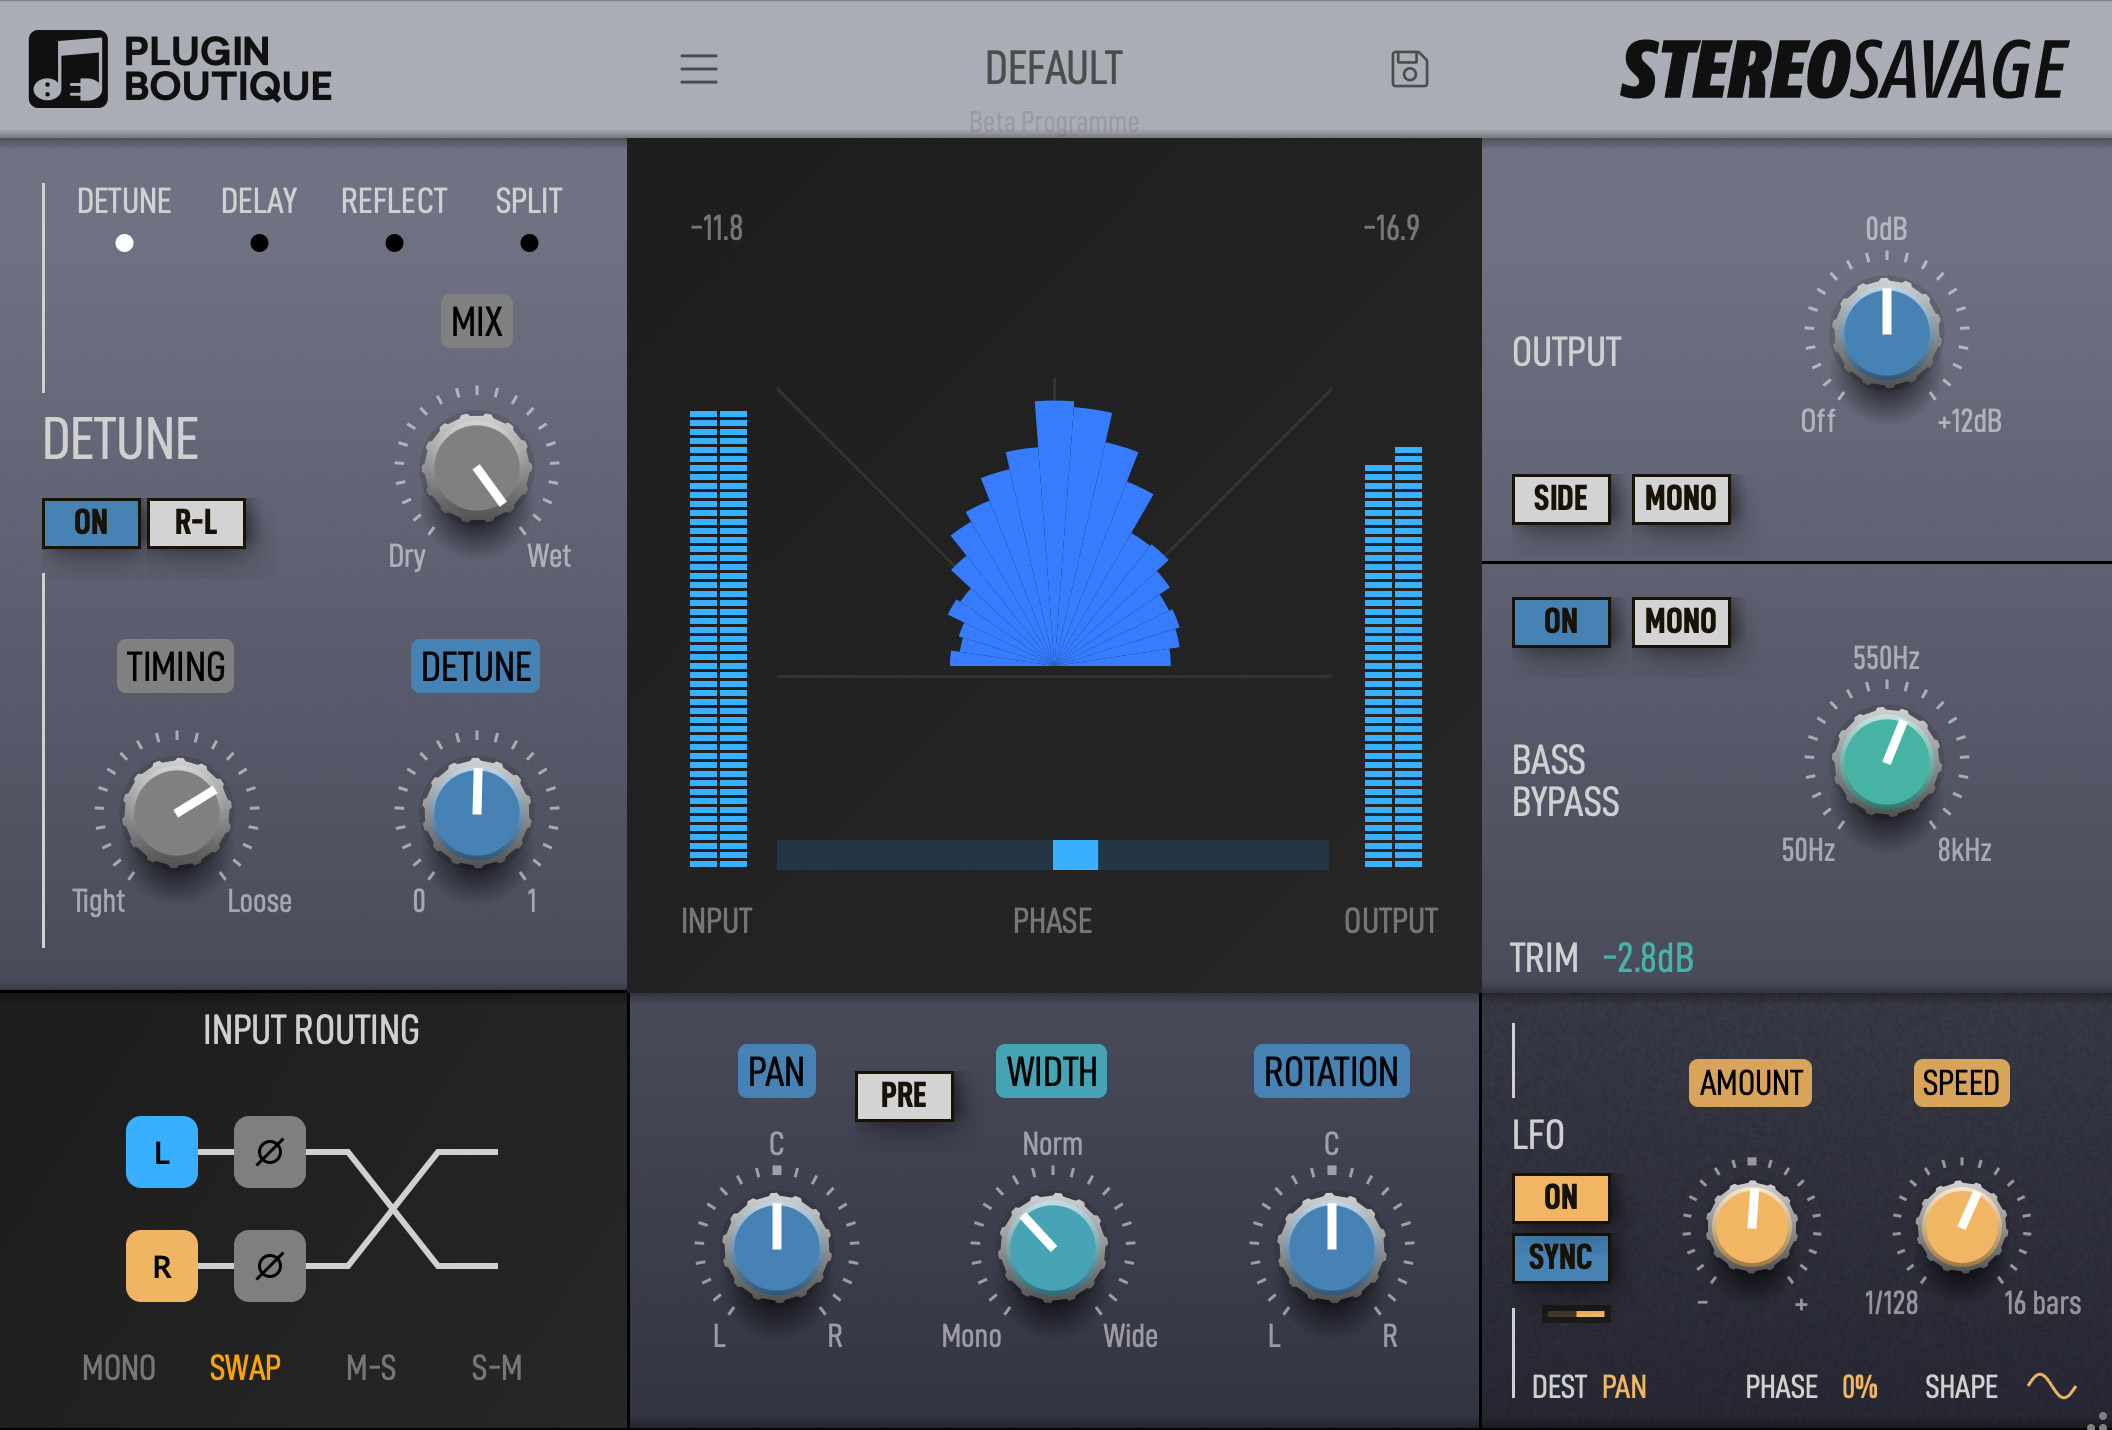The width and height of the screenshot is (2112, 1430).
Task: Open the hamburger menu
Action: 700,69
